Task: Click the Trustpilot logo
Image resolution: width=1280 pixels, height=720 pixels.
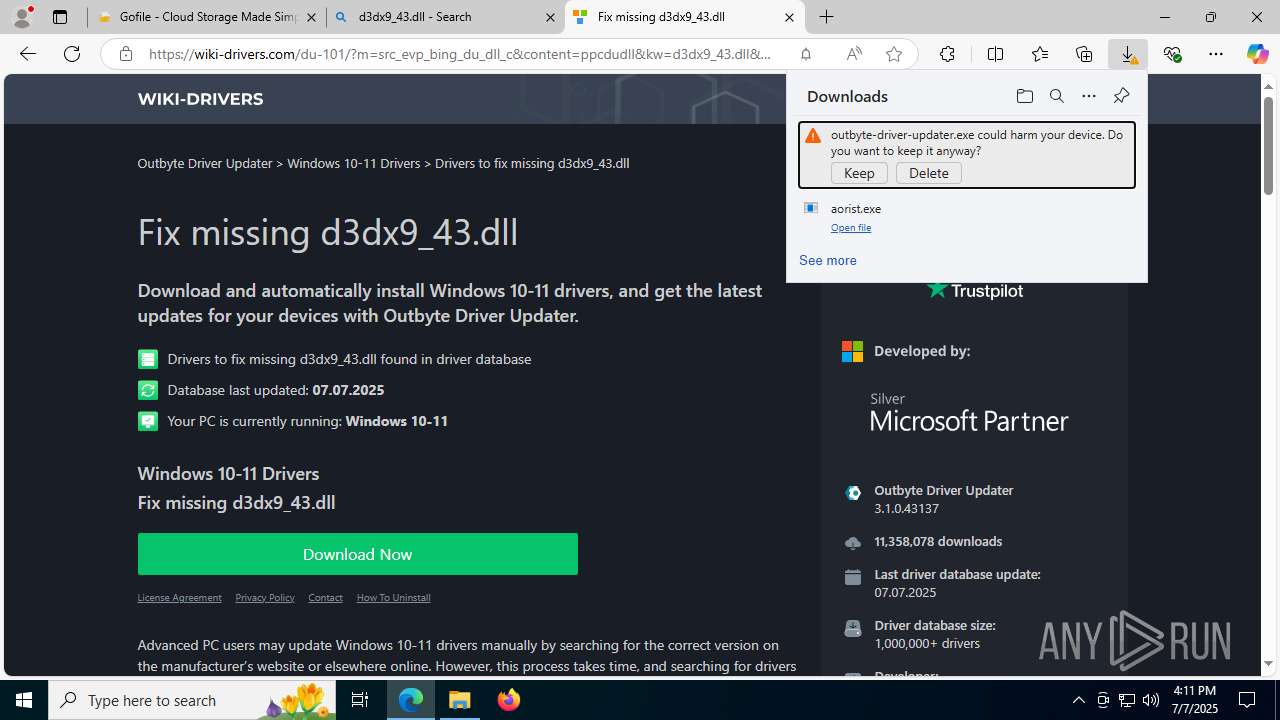Action: tap(974, 290)
